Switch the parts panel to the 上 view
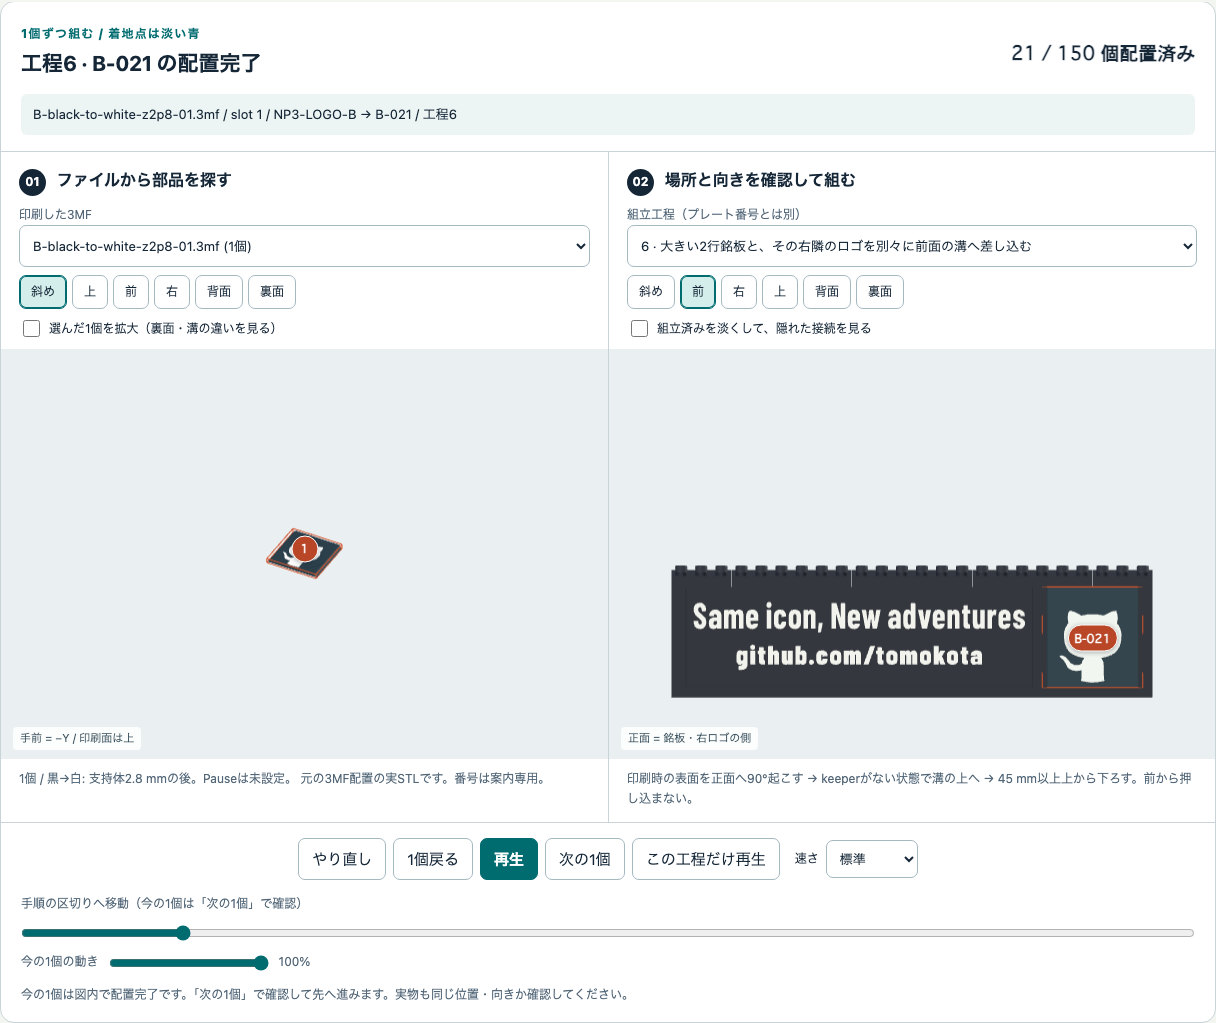Image resolution: width=1216 pixels, height=1023 pixels. 90,292
